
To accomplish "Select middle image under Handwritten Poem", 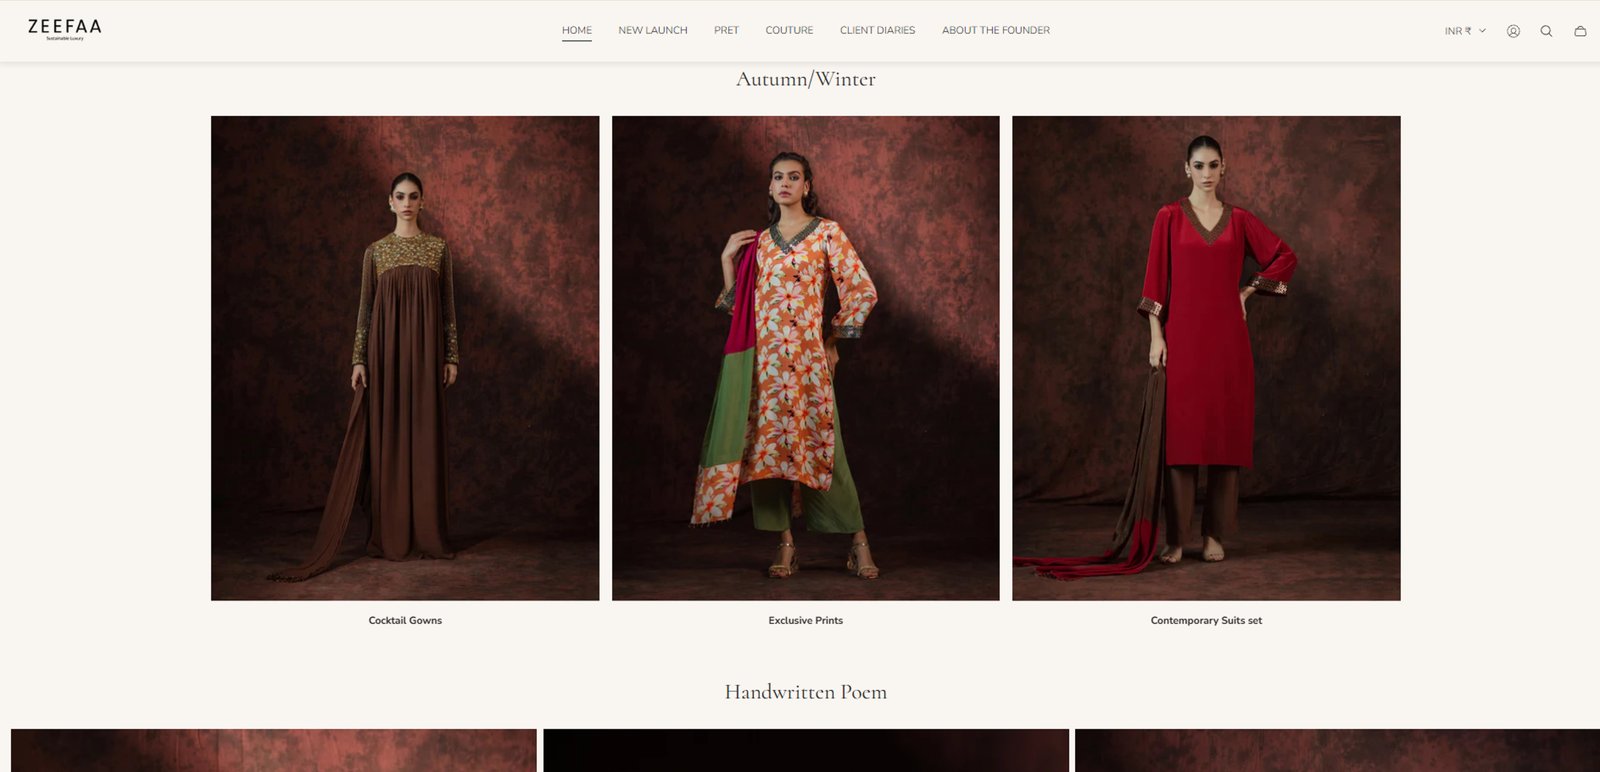I will [x=805, y=750].
